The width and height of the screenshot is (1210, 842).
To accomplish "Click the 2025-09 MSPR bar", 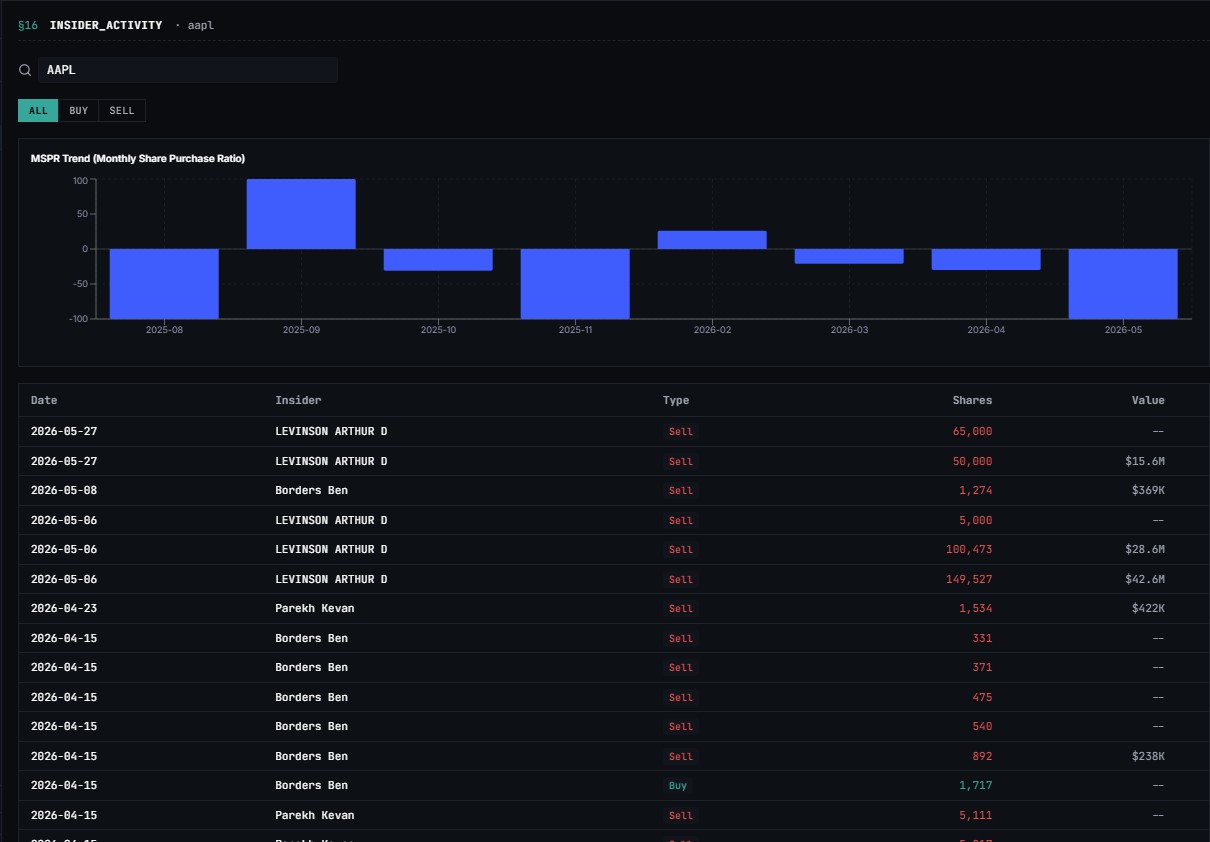I will 301,214.
